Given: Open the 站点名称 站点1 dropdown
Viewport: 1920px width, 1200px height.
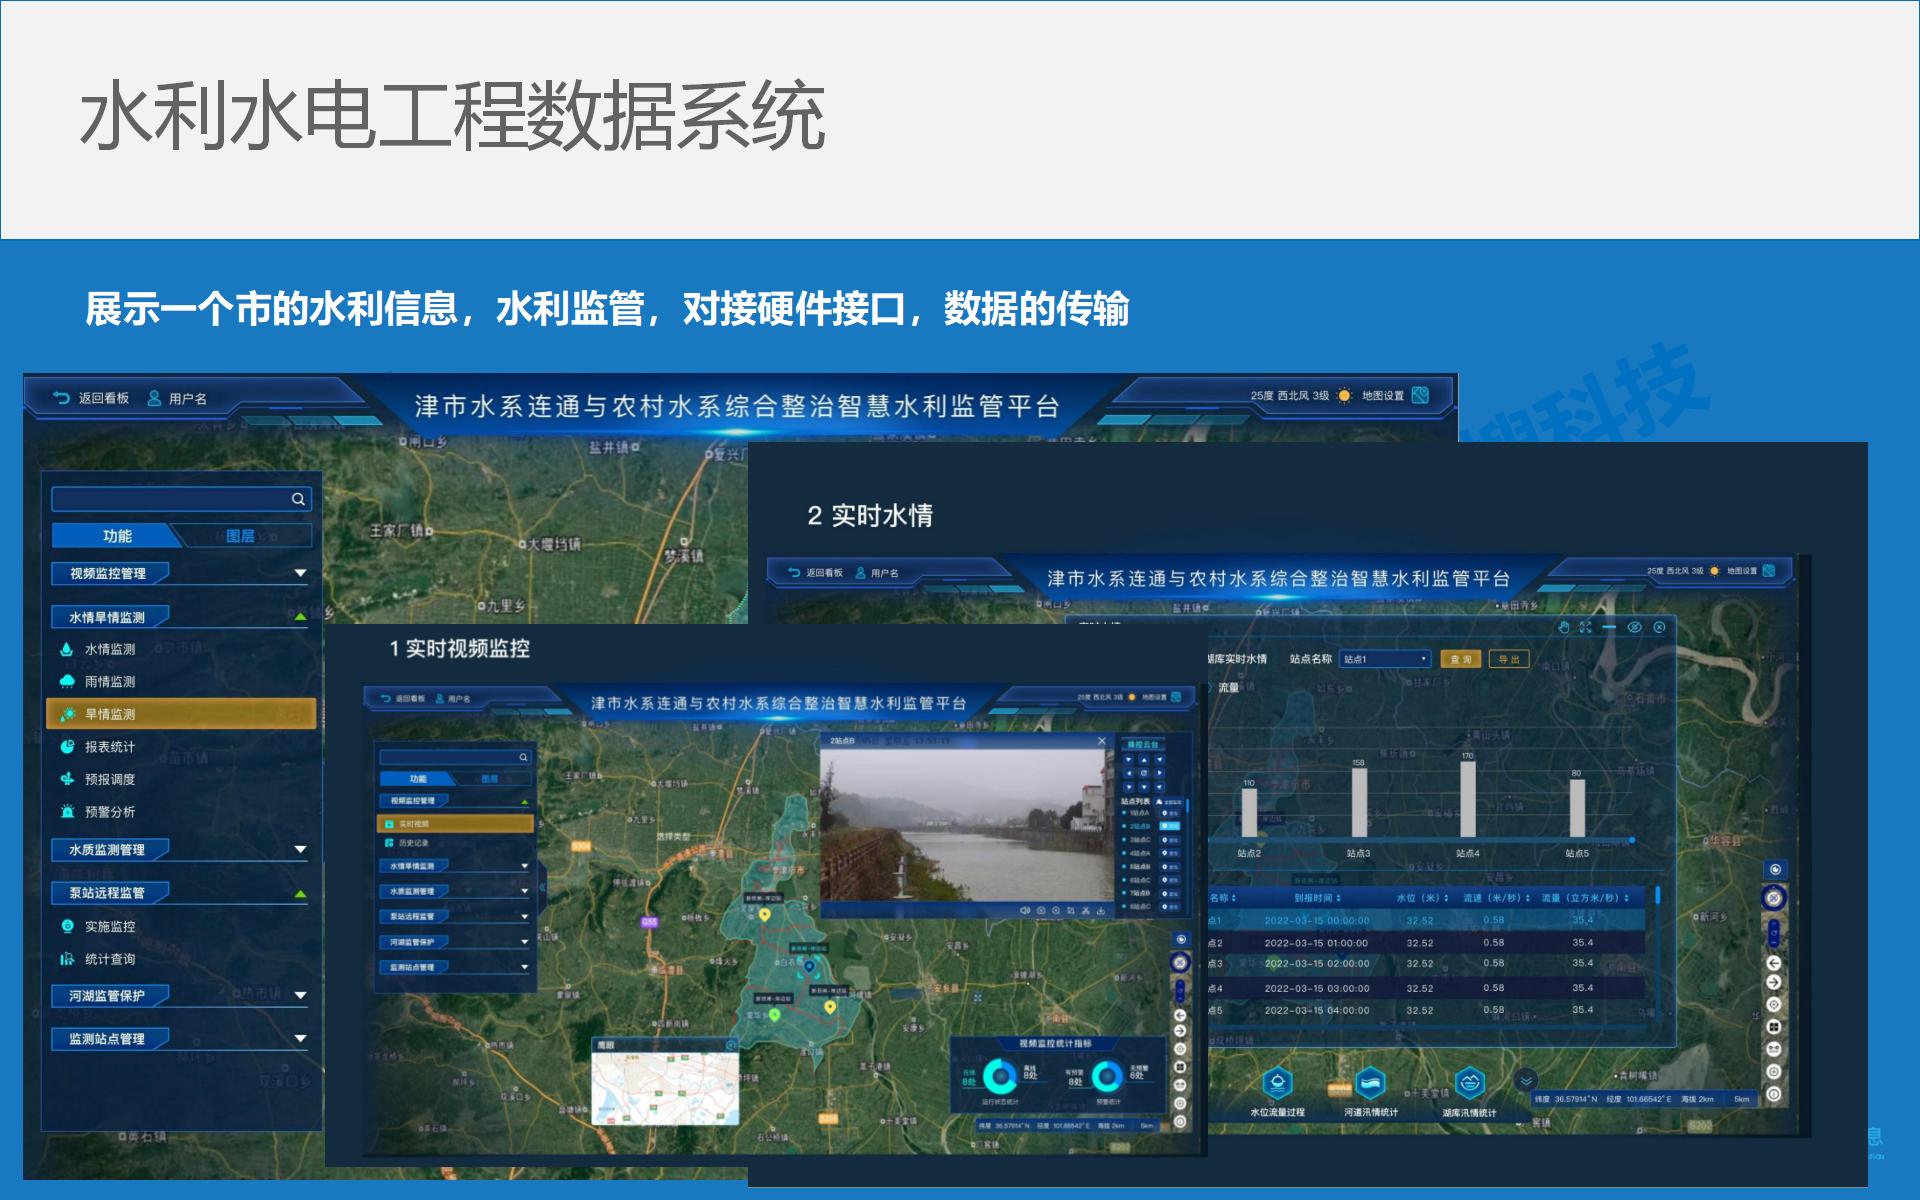Looking at the screenshot, I should (1385, 659).
